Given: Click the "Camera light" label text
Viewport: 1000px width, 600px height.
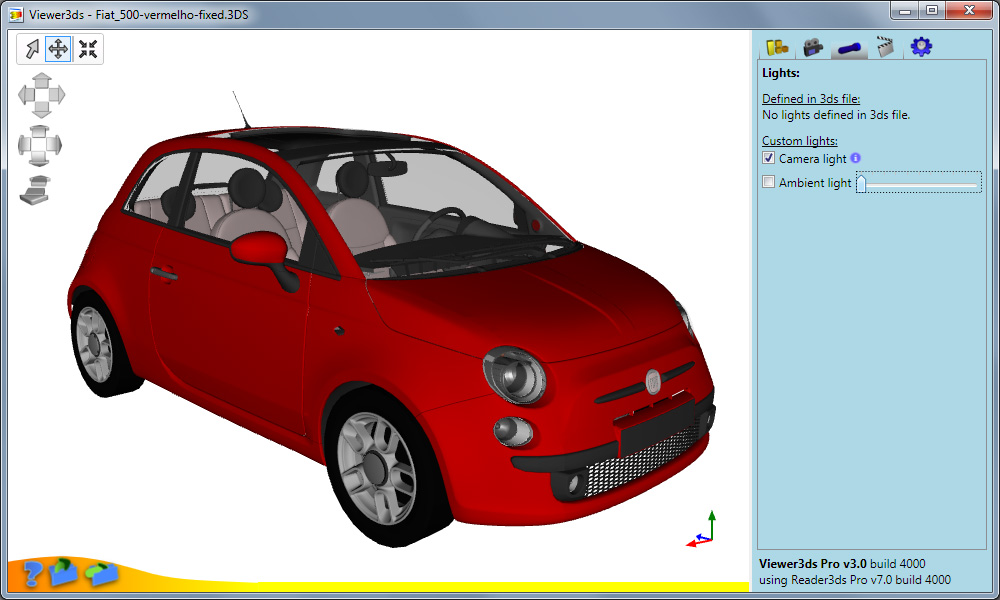Looking at the screenshot, I should point(812,159).
